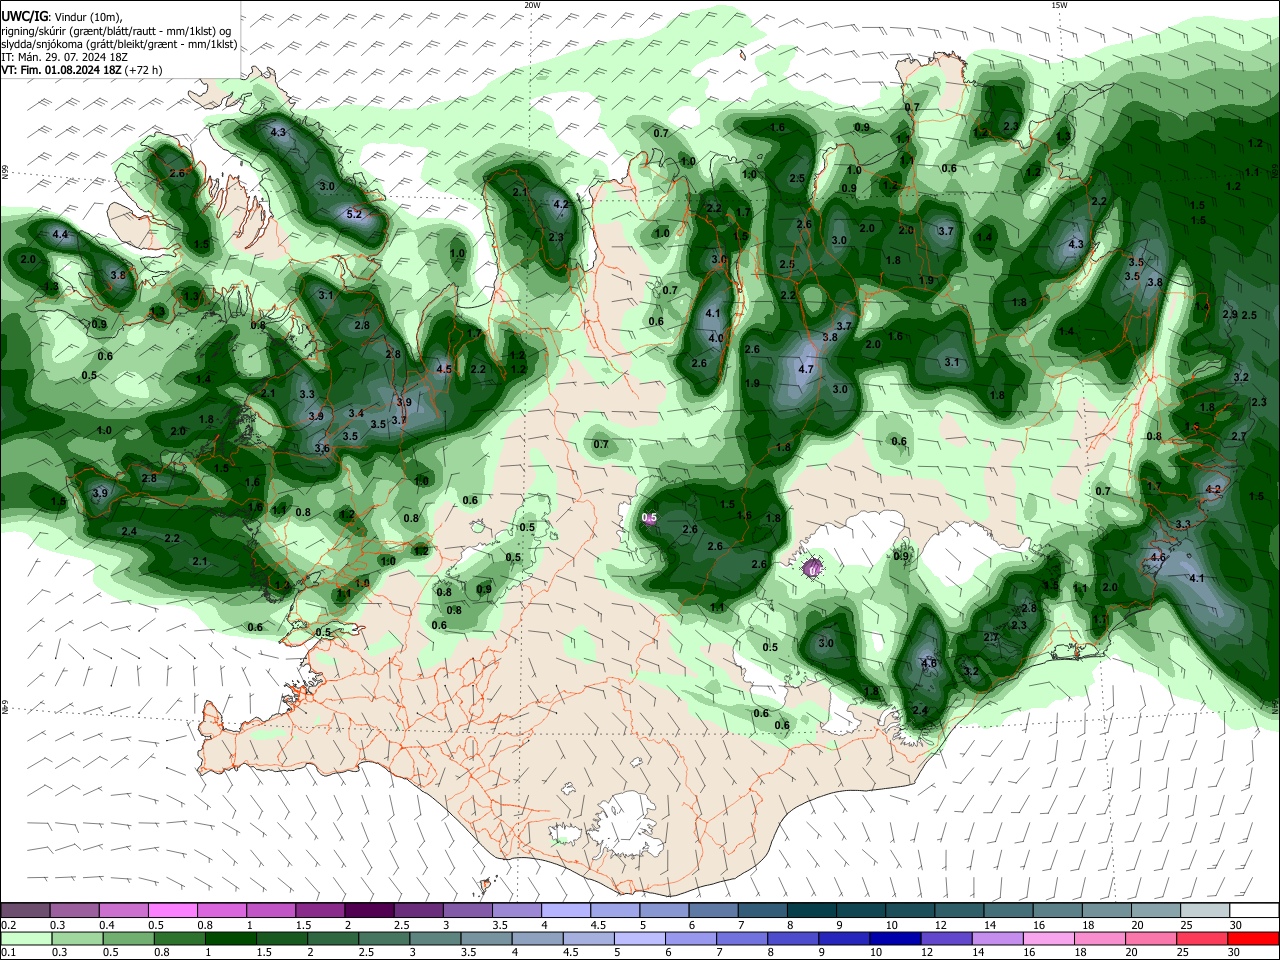Click the 0.4 label in the upper legend row
The width and height of the screenshot is (1280, 960).
pyautogui.click(x=107, y=925)
